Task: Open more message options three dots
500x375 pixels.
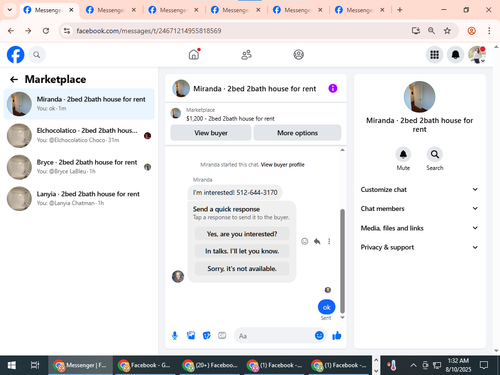Action: click(x=329, y=241)
